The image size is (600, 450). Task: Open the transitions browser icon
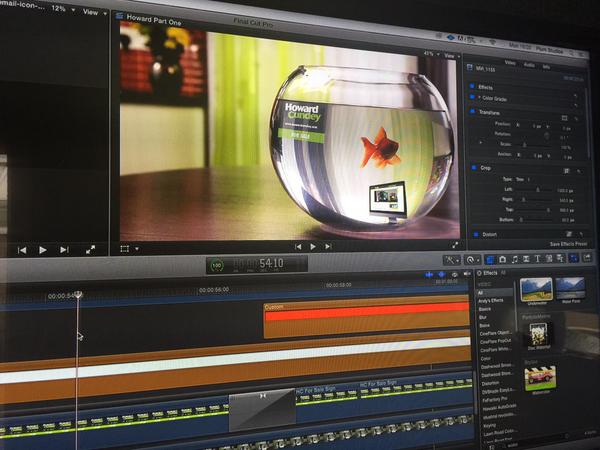(526, 259)
